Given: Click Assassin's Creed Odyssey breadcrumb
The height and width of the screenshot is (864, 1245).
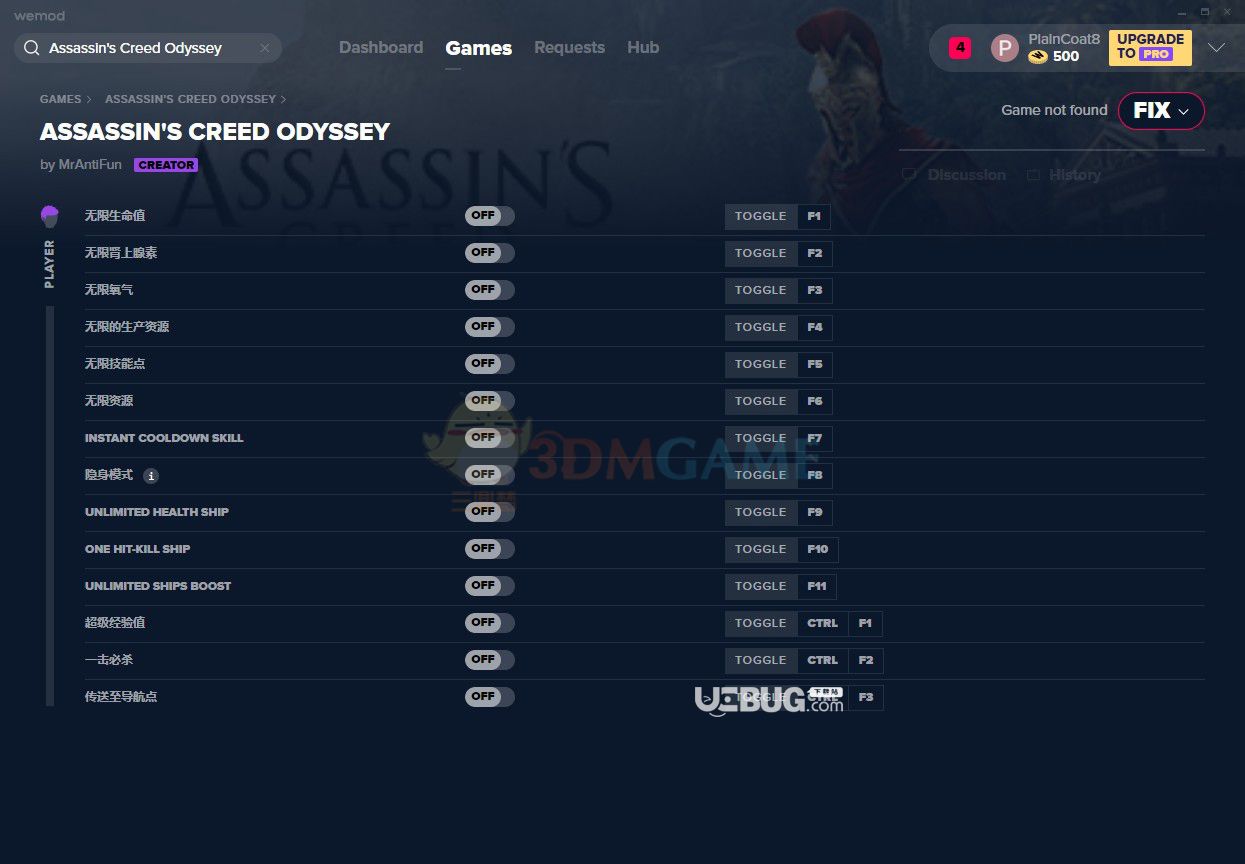Looking at the screenshot, I should pyautogui.click(x=190, y=99).
